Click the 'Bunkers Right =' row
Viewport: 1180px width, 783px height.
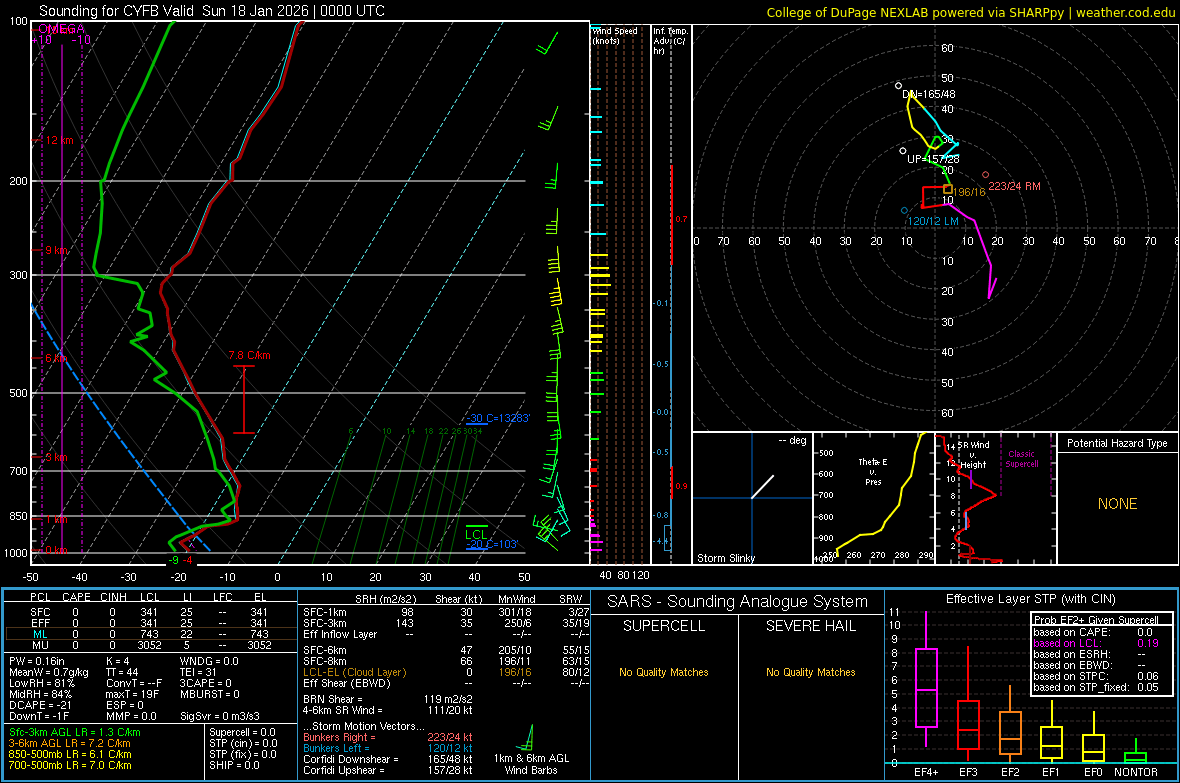coord(388,737)
